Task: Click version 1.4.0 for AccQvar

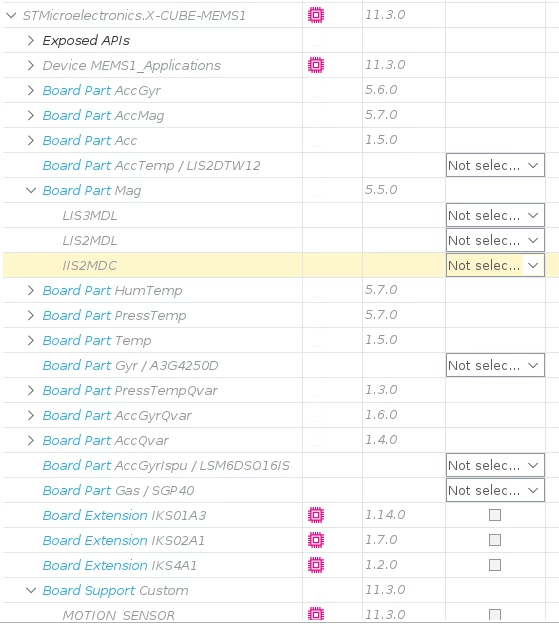Action: coord(381,440)
